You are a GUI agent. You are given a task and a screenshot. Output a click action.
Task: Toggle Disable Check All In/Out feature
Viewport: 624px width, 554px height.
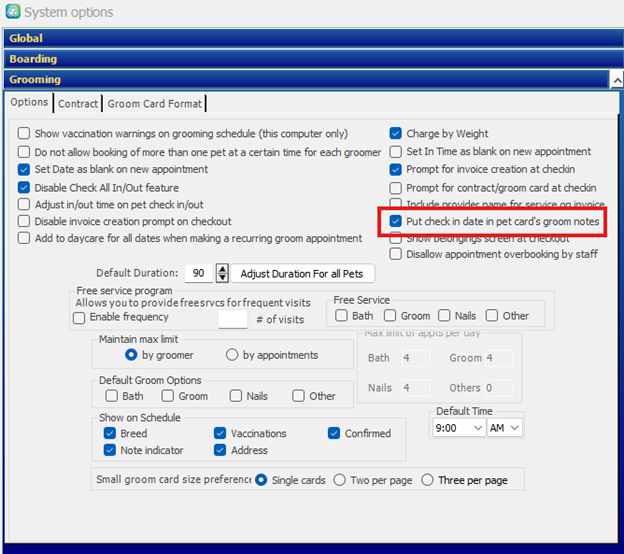(24, 187)
